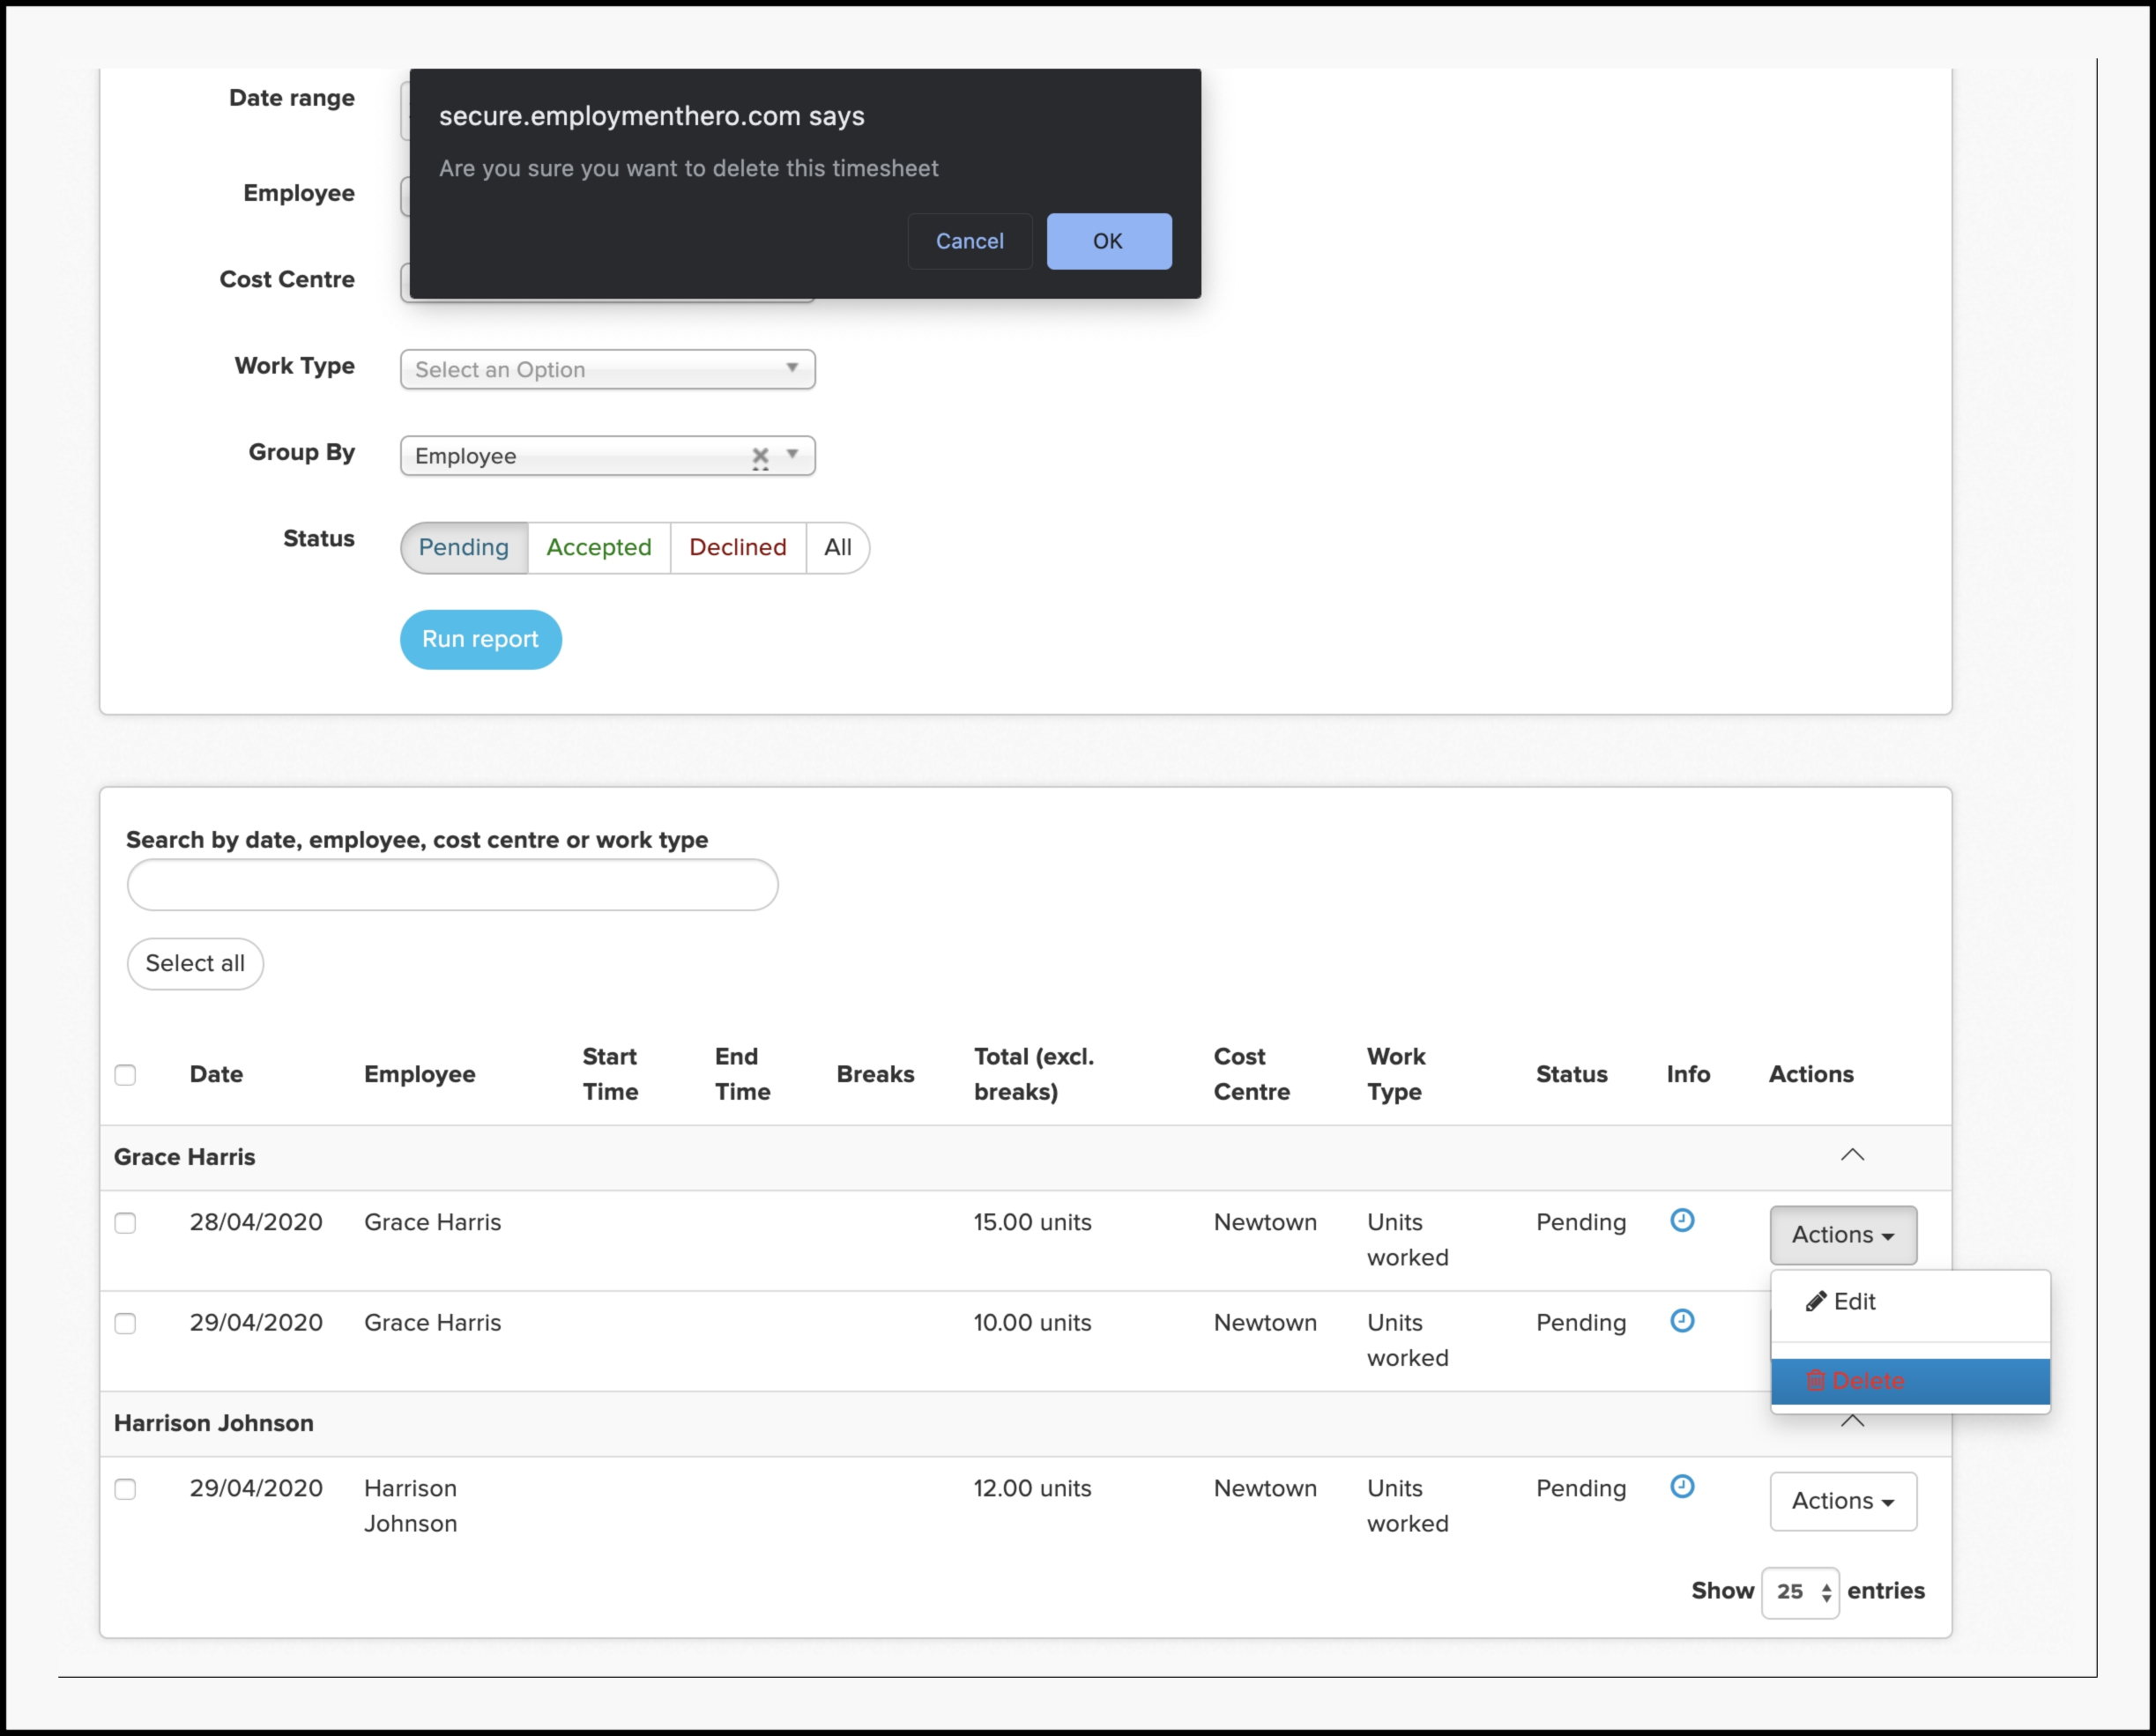2156x1736 pixels.
Task: Clear Group By selection with X icon
Action: [760, 456]
